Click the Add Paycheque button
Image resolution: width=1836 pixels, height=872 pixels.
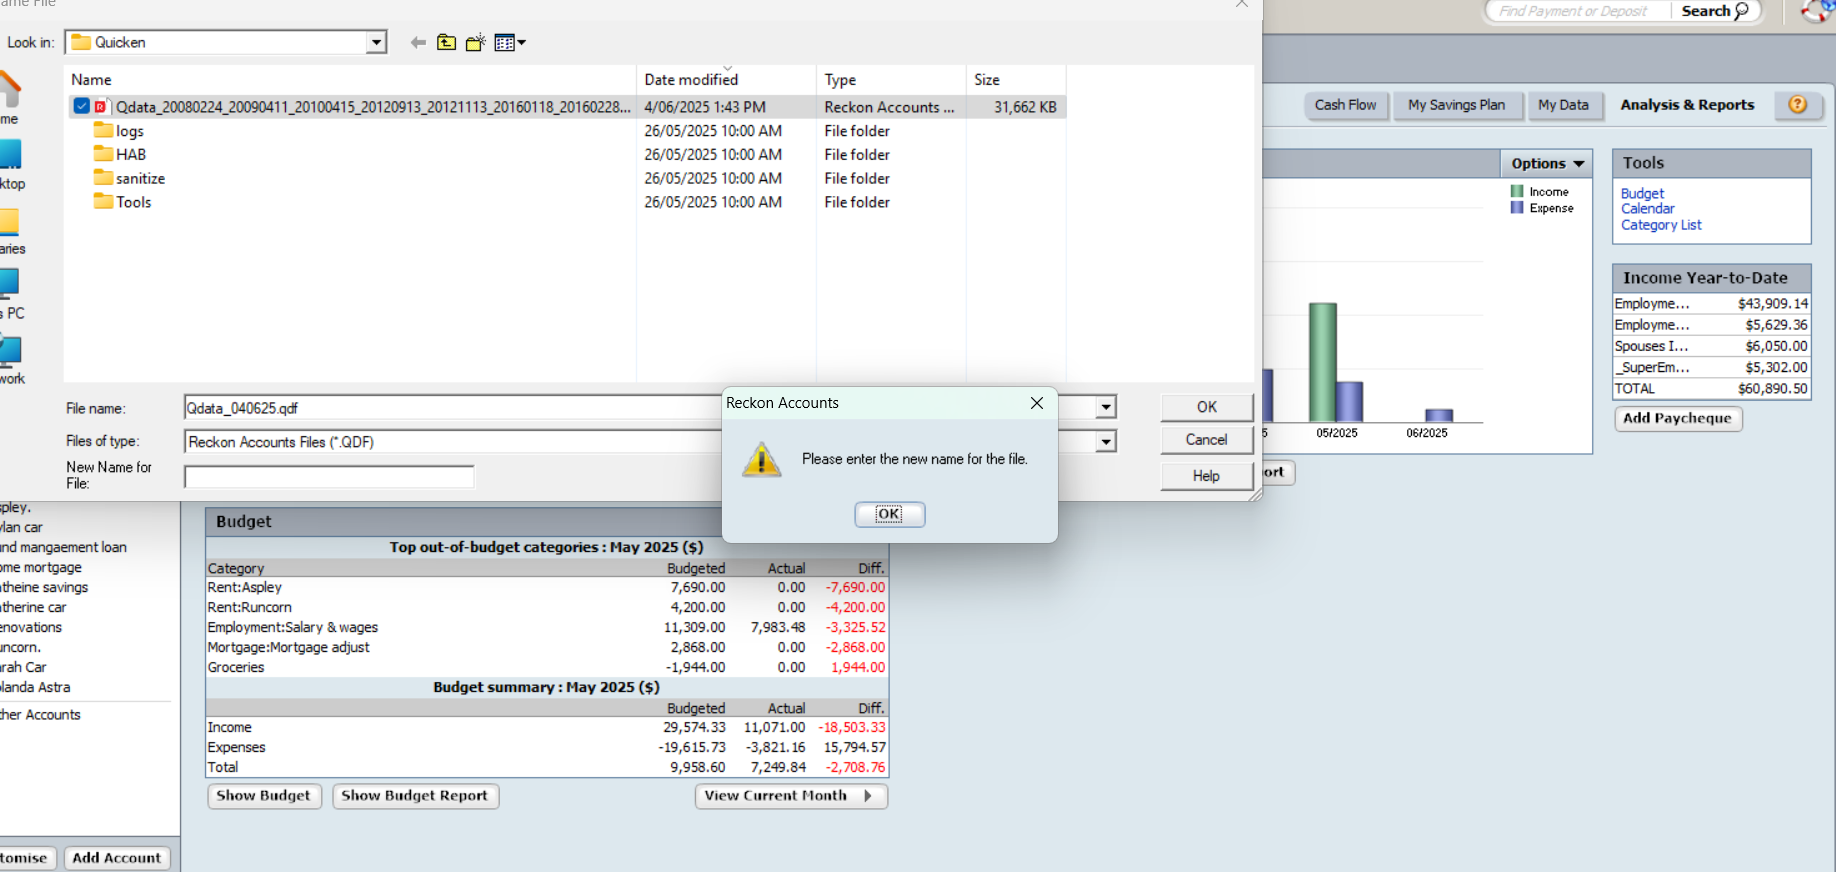click(x=1678, y=418)
